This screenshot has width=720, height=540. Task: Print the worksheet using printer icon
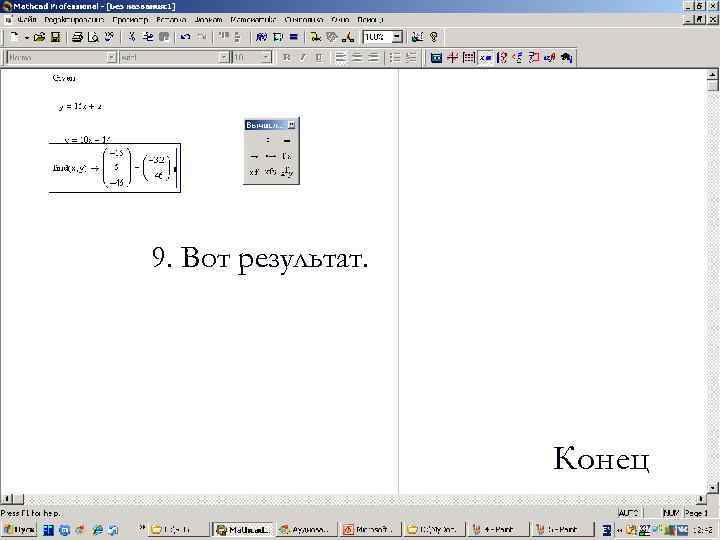77,37
